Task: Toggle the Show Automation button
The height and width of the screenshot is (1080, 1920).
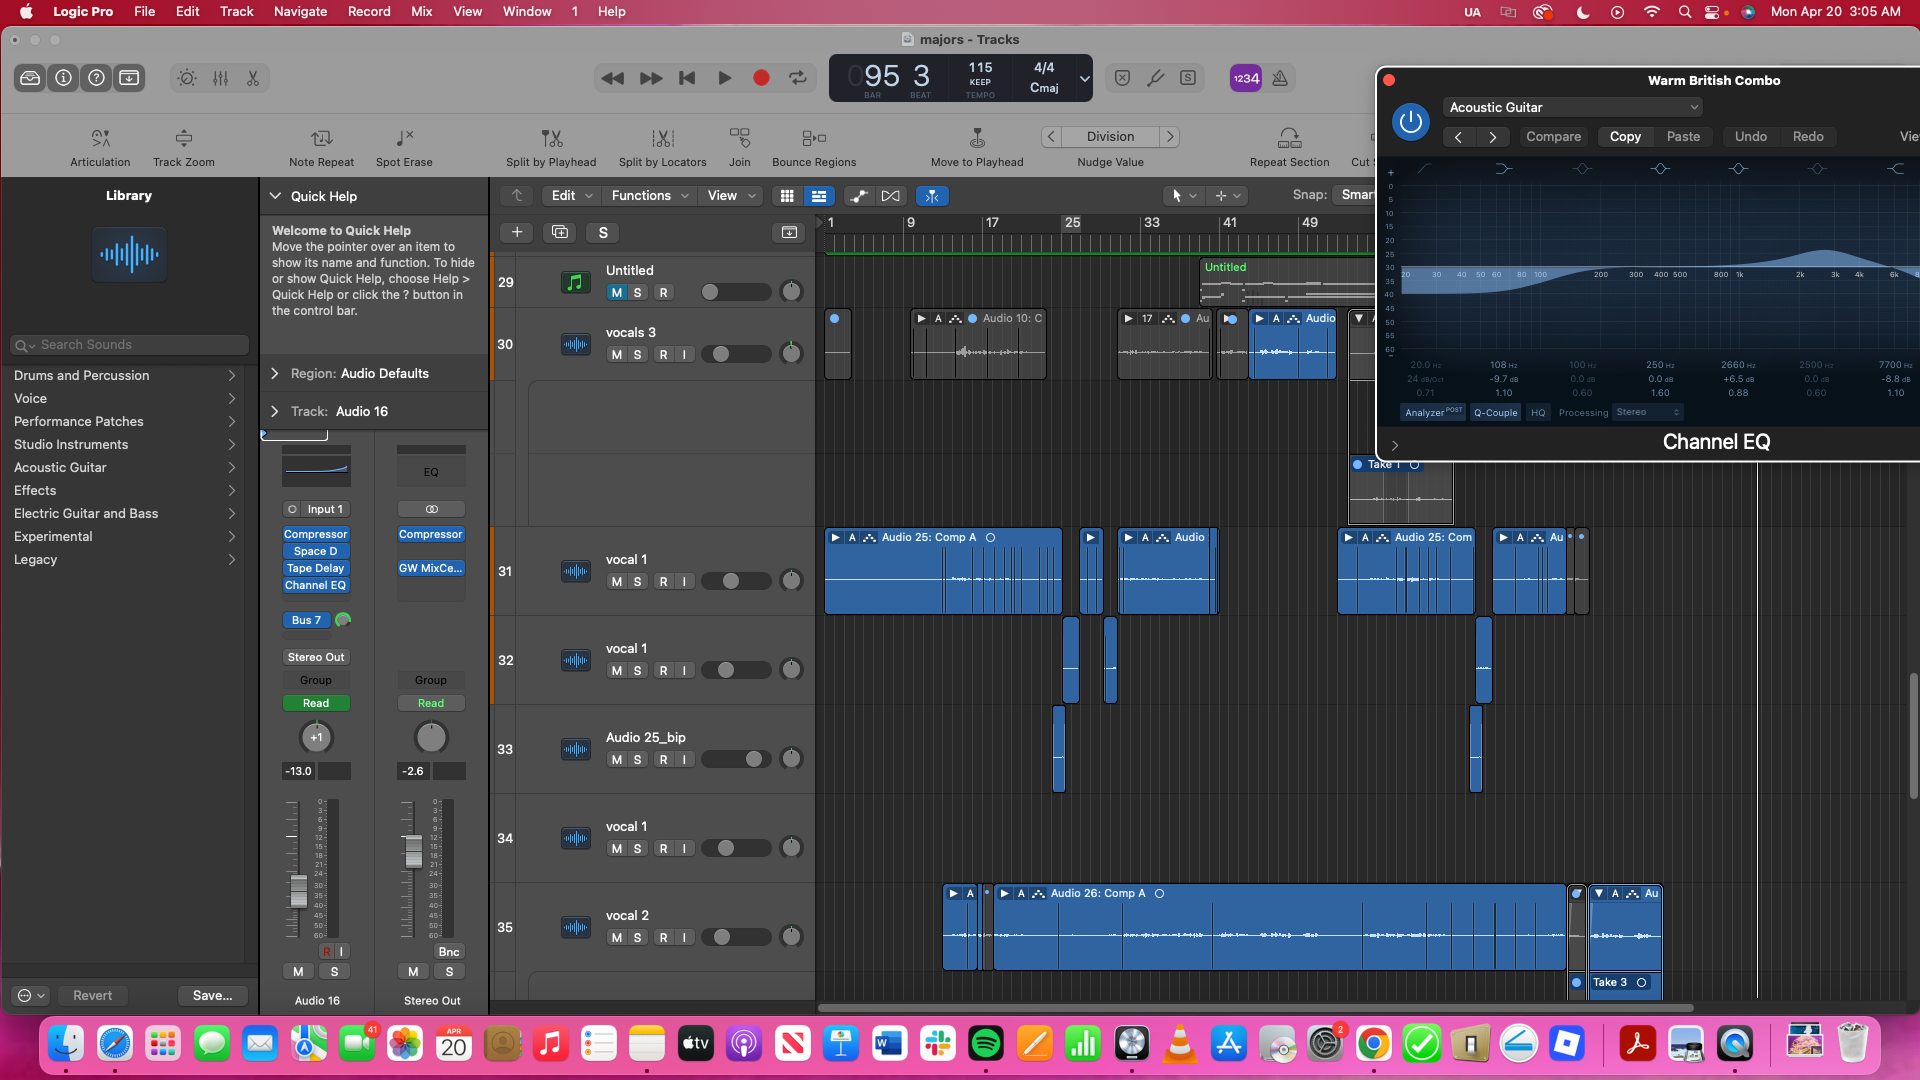Action: pyautogui.click(x=859, y=196)
